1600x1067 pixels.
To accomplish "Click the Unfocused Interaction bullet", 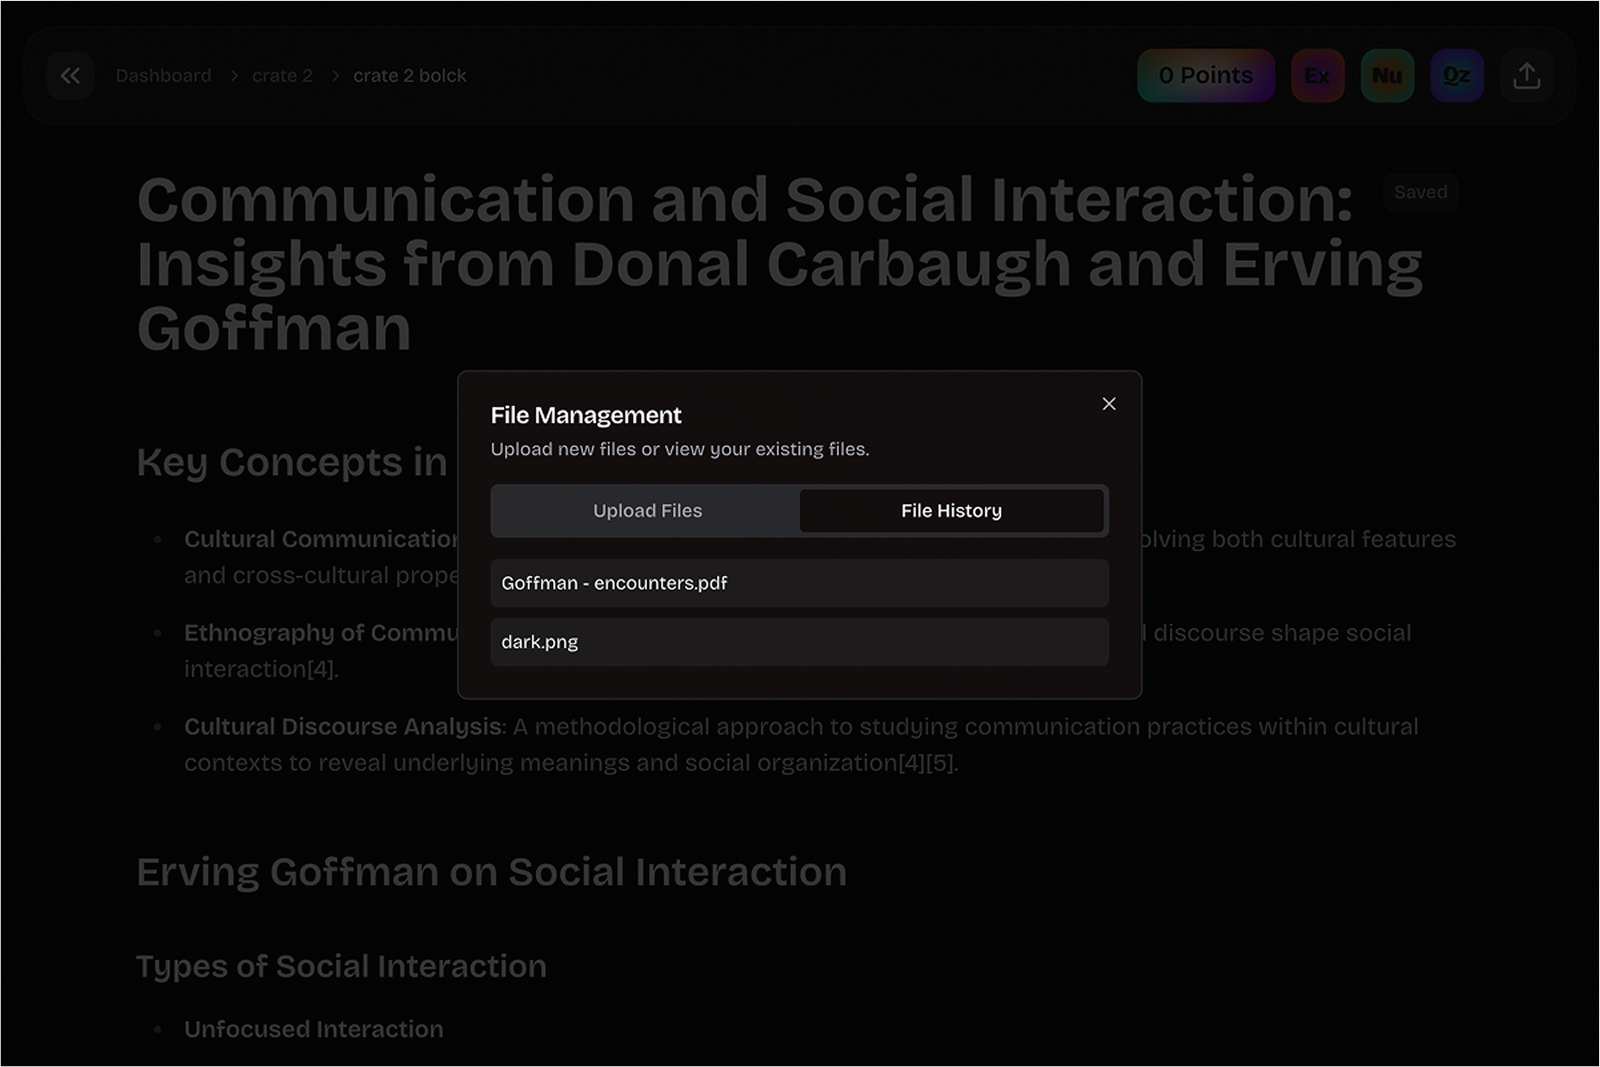I will click(314, 1029).
